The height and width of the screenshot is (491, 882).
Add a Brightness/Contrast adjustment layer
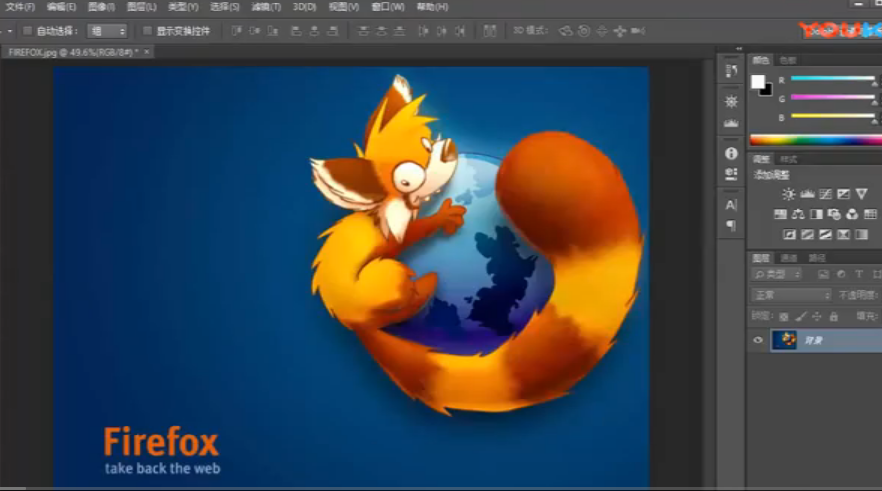[789, 194]
